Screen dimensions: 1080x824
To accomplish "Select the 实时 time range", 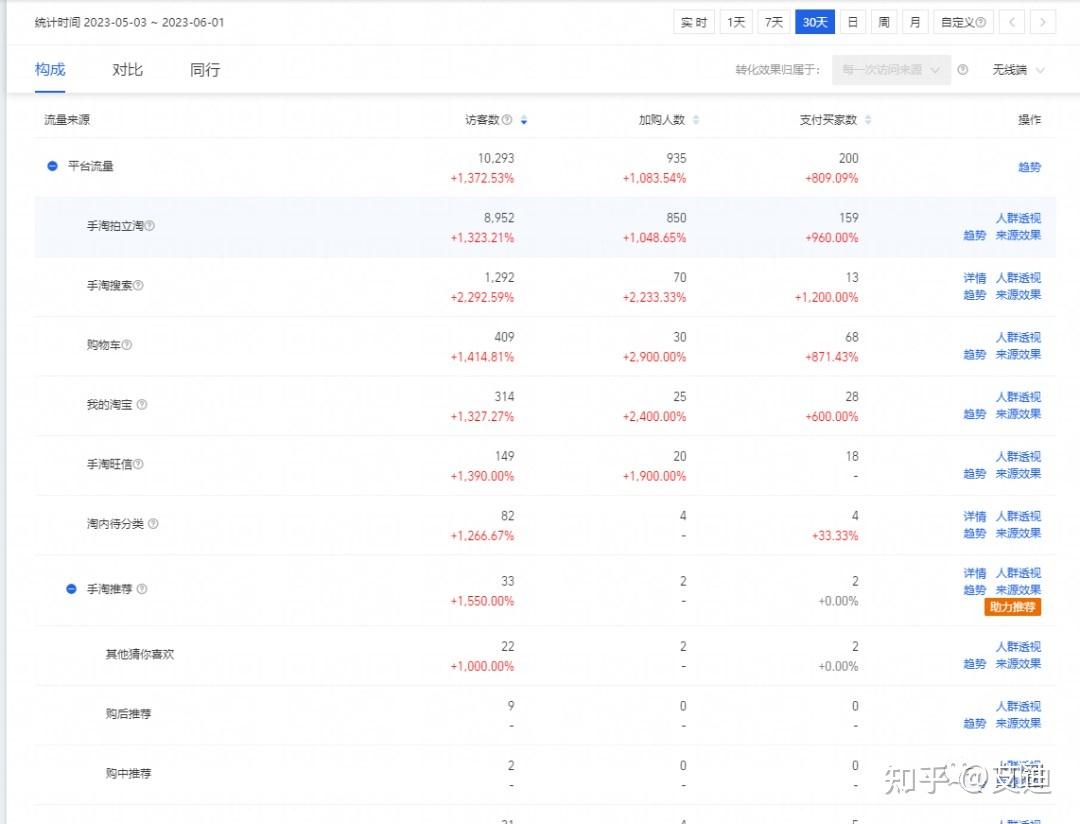I will (694, 22).
